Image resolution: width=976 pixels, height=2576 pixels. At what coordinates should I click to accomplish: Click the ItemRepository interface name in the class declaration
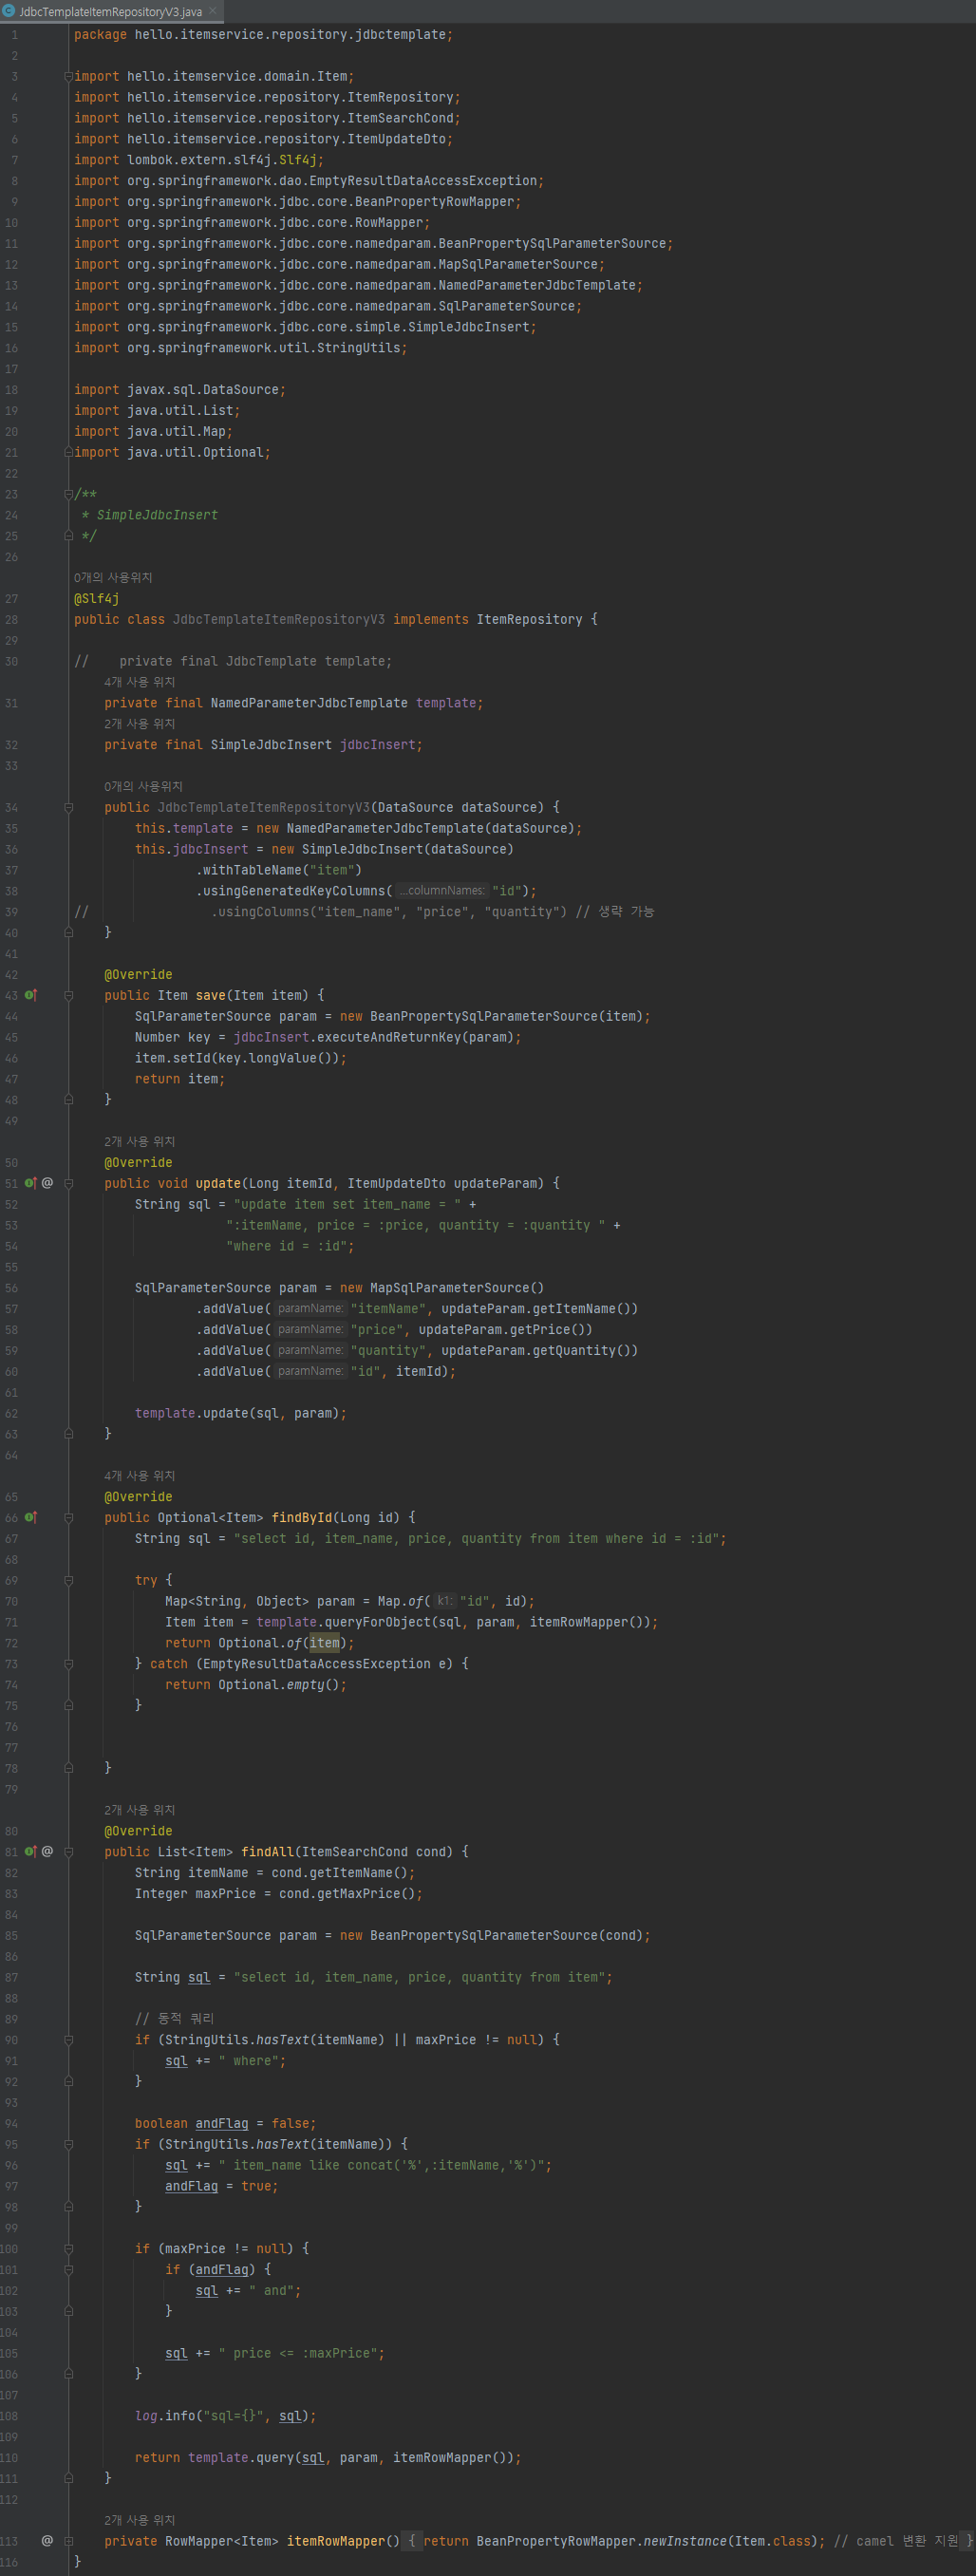529,619
